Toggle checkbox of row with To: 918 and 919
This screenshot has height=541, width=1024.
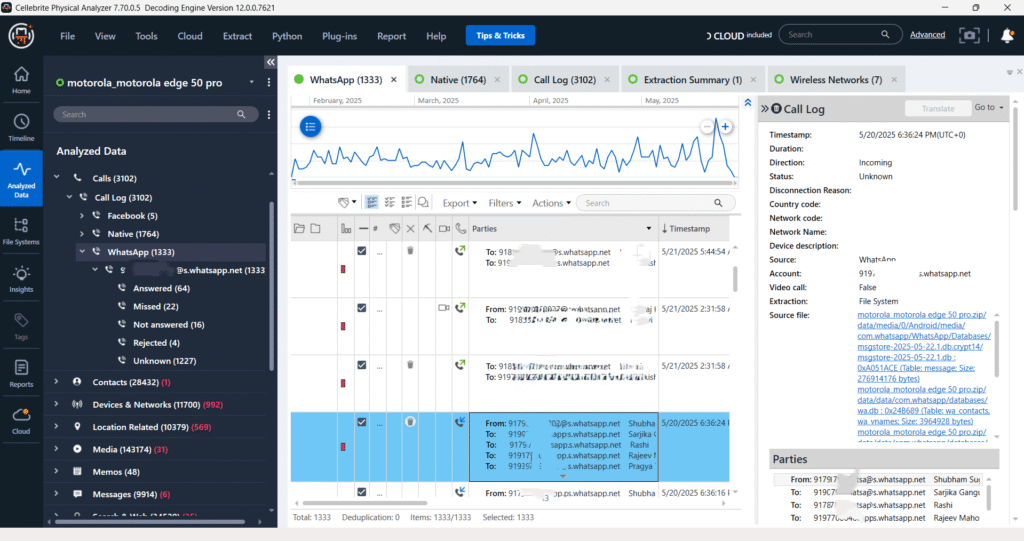[362, 365]
